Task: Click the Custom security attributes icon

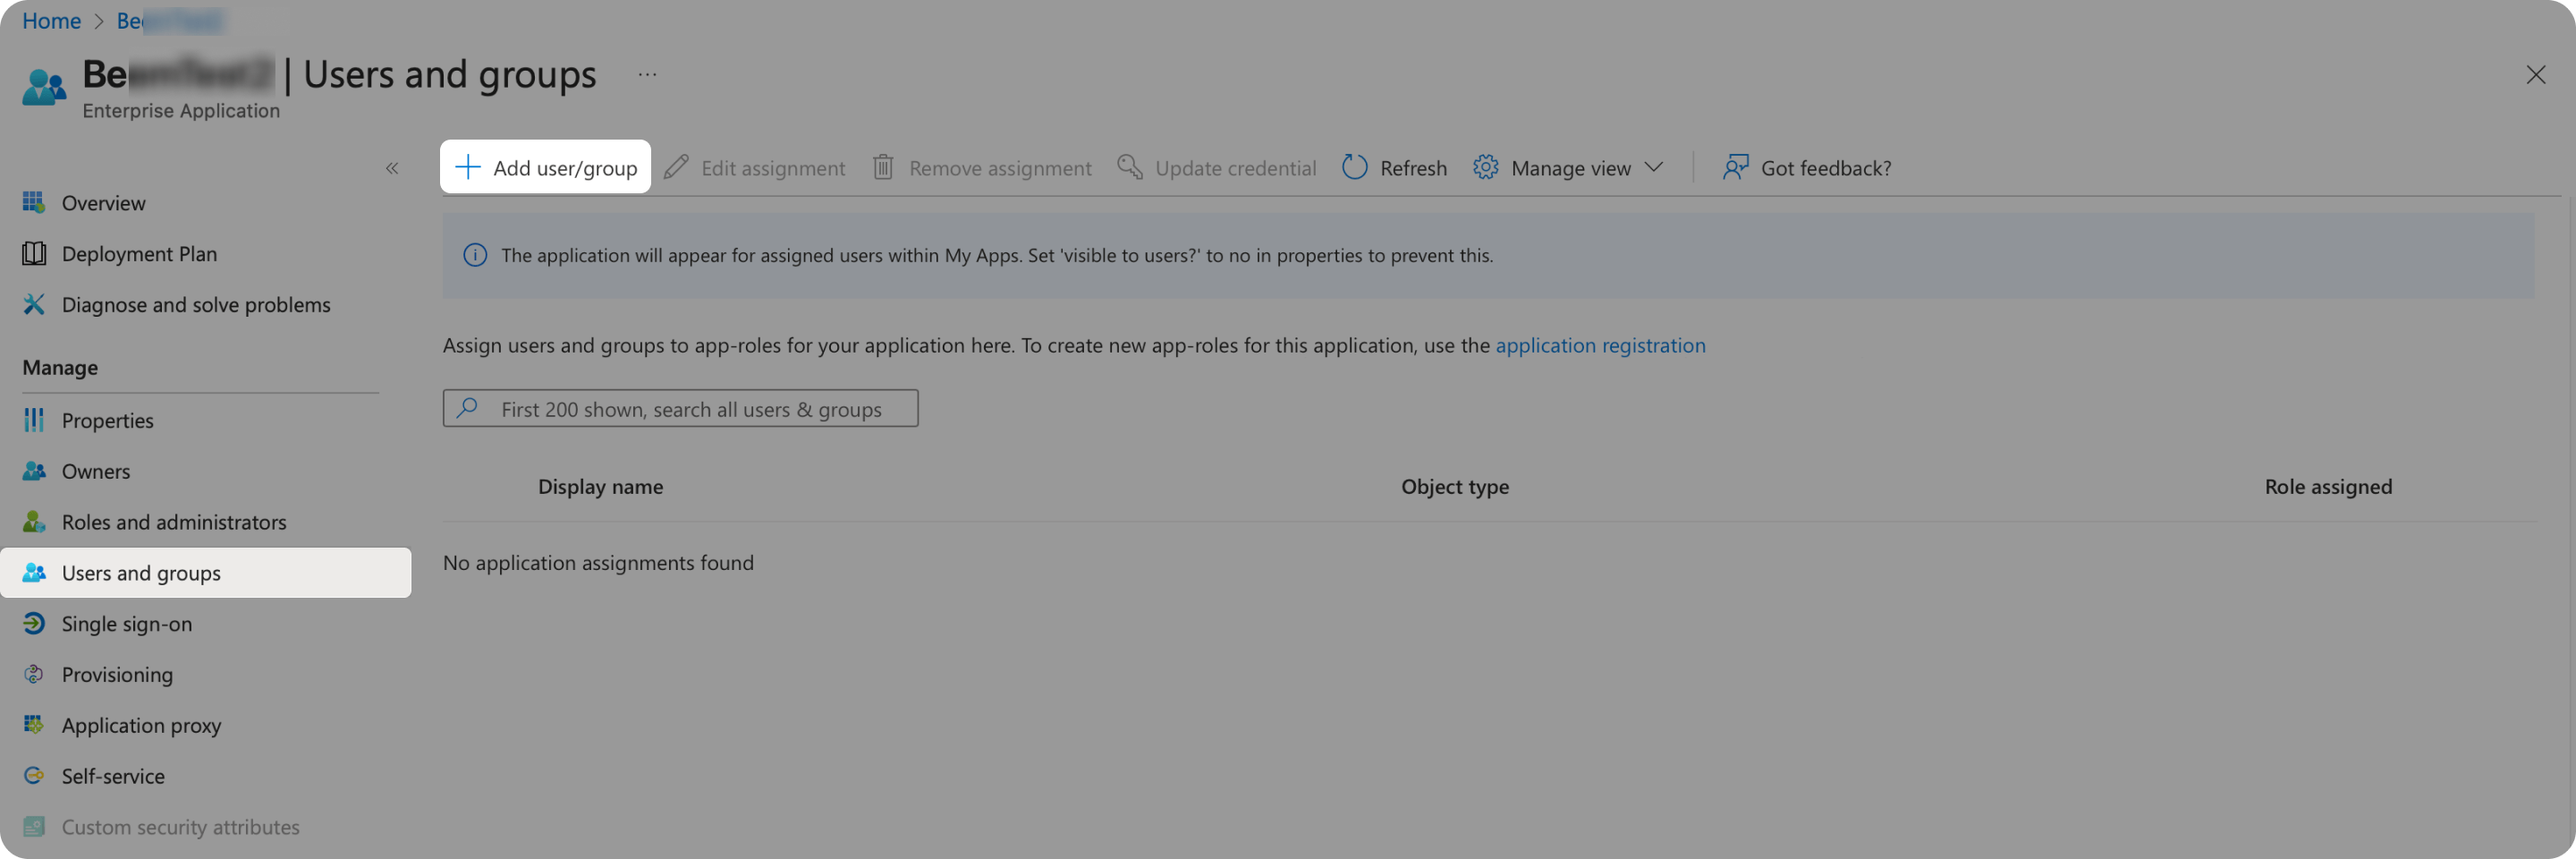Action: (x=34, y=827)
